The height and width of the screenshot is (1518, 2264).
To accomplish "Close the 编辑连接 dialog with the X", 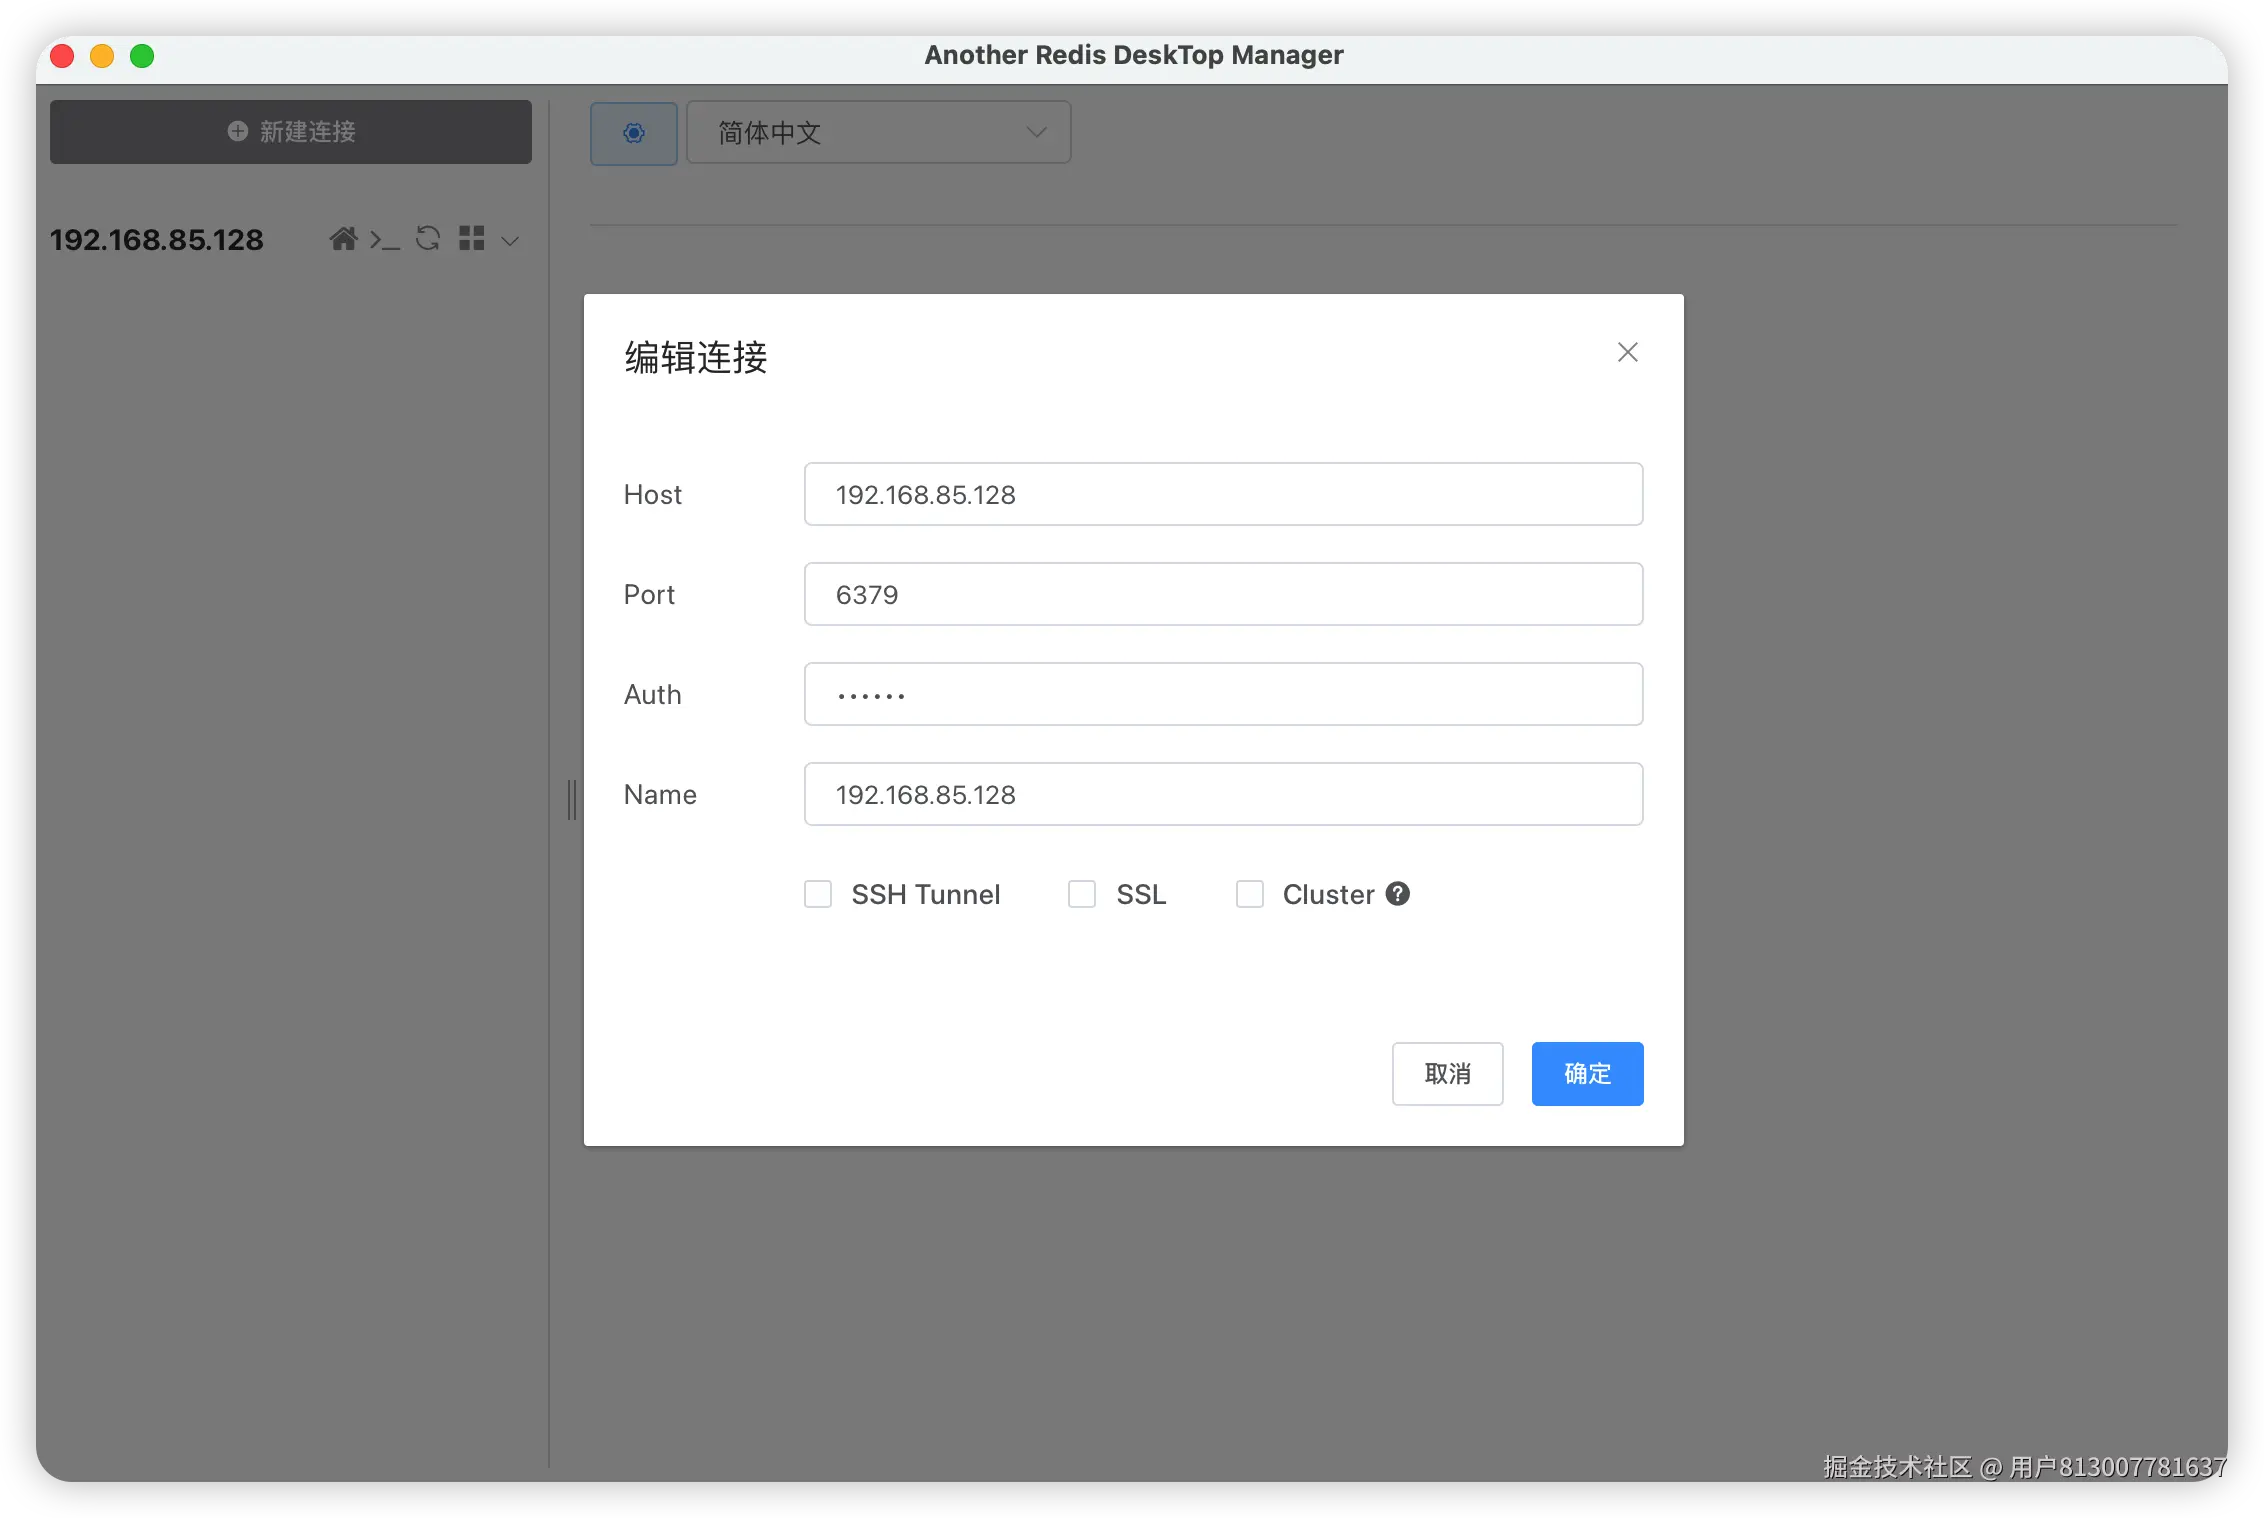I will pyautogui.click(x=1628, y=352).
